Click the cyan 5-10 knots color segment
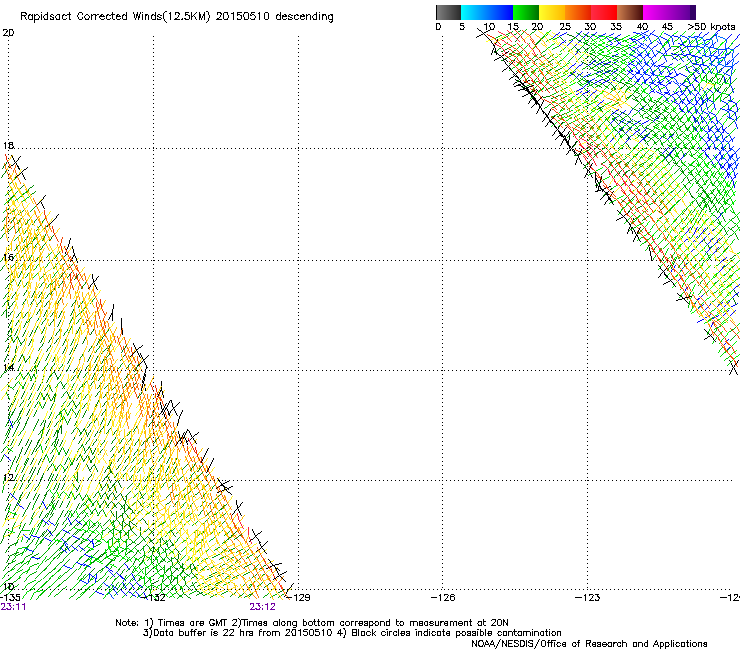740x650 pixels. coord(473,12)
